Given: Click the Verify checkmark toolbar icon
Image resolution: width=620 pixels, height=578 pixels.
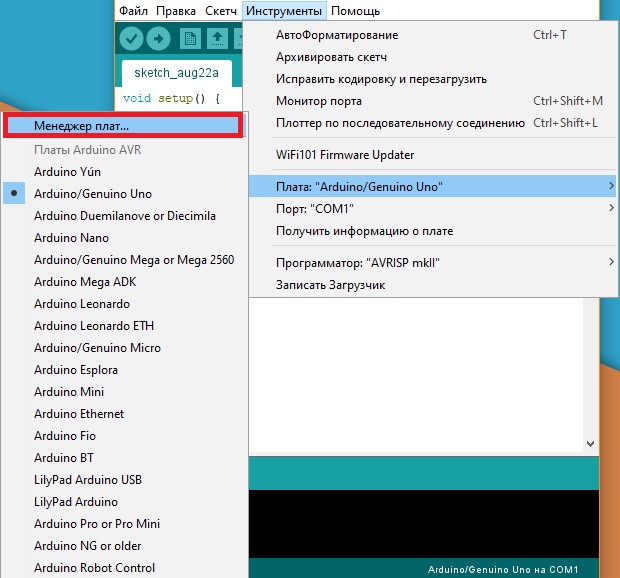Looking at the screenshot, I should coord(131,39).
